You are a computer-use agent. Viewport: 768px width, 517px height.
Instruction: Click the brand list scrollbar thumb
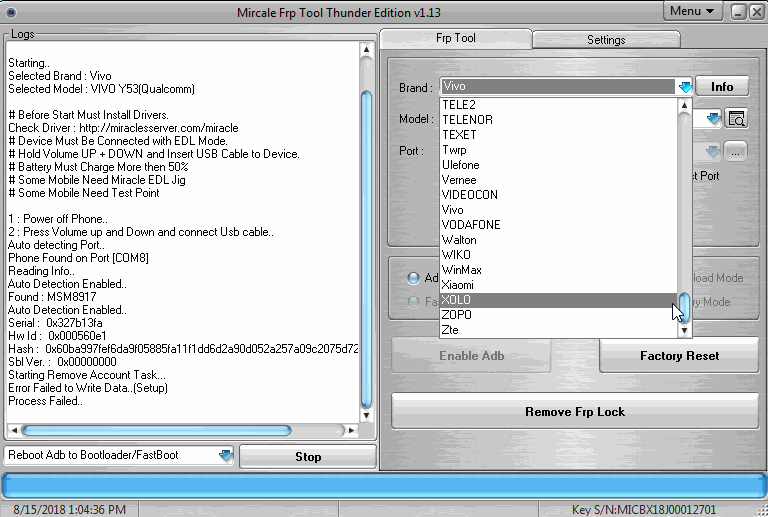coord(684,308)
